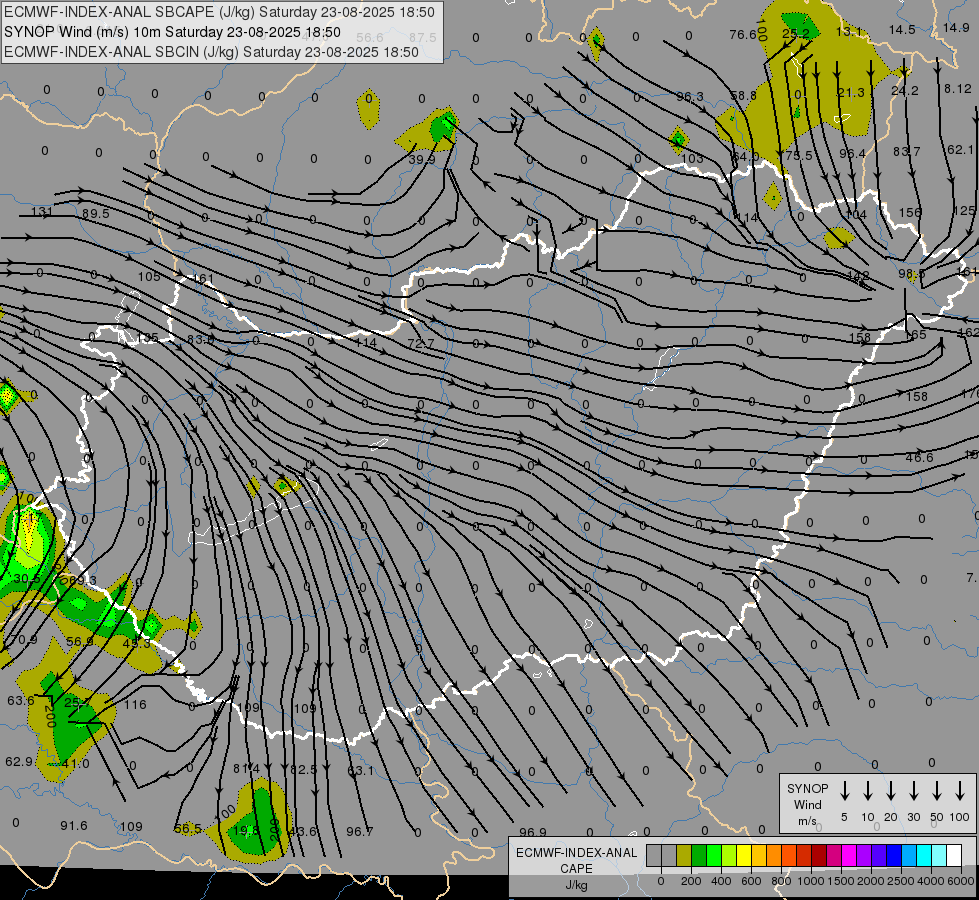Click the map value 63.1

(x=360, y=771)
